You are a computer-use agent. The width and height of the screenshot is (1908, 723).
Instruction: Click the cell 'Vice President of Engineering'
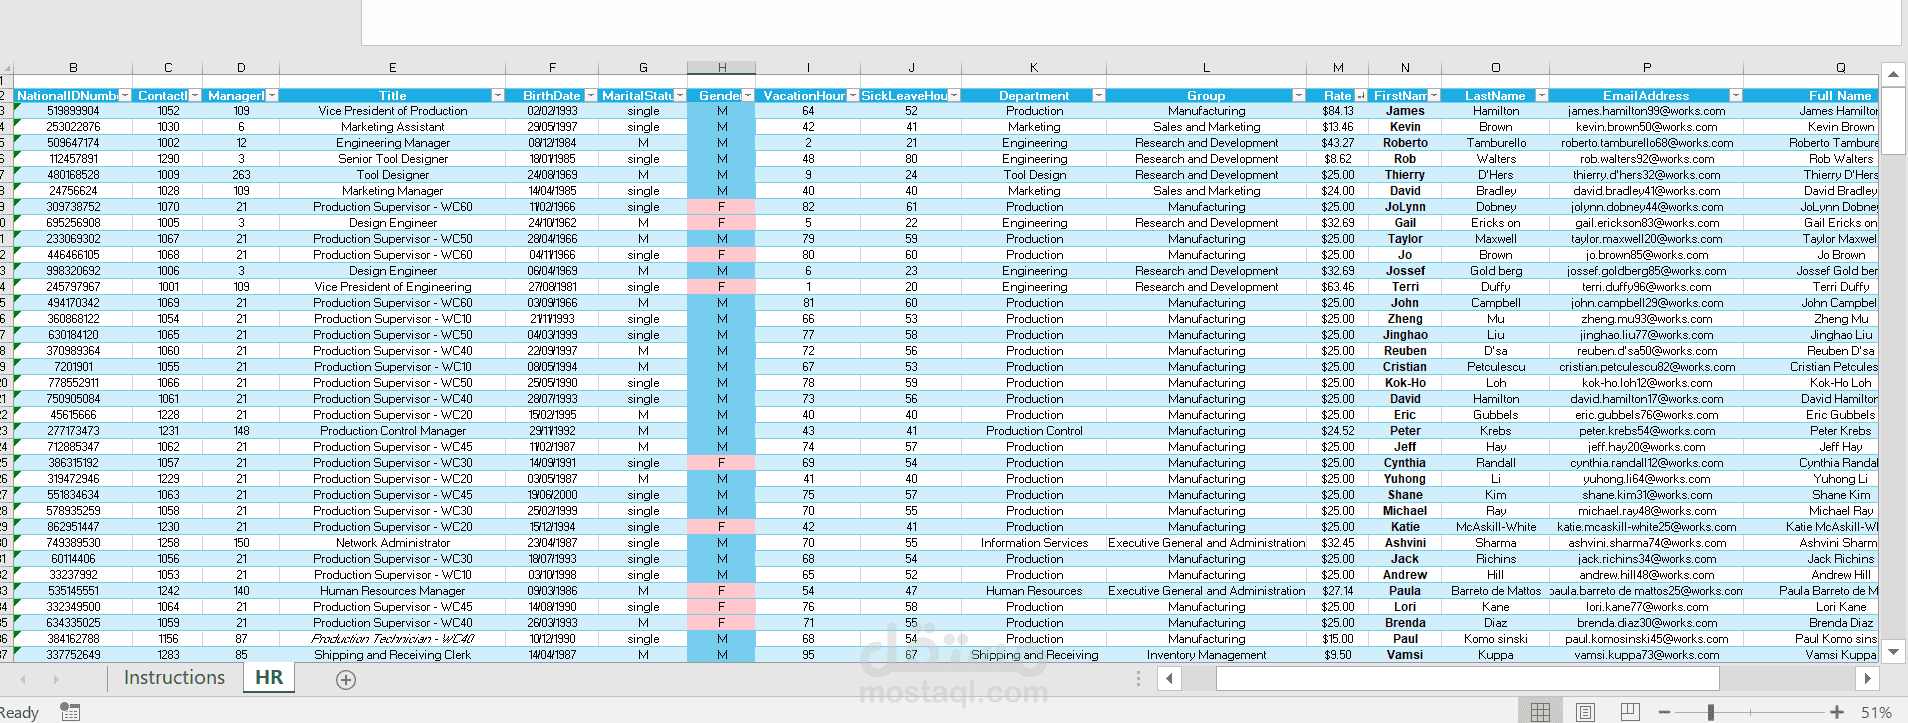coord(393,287)
